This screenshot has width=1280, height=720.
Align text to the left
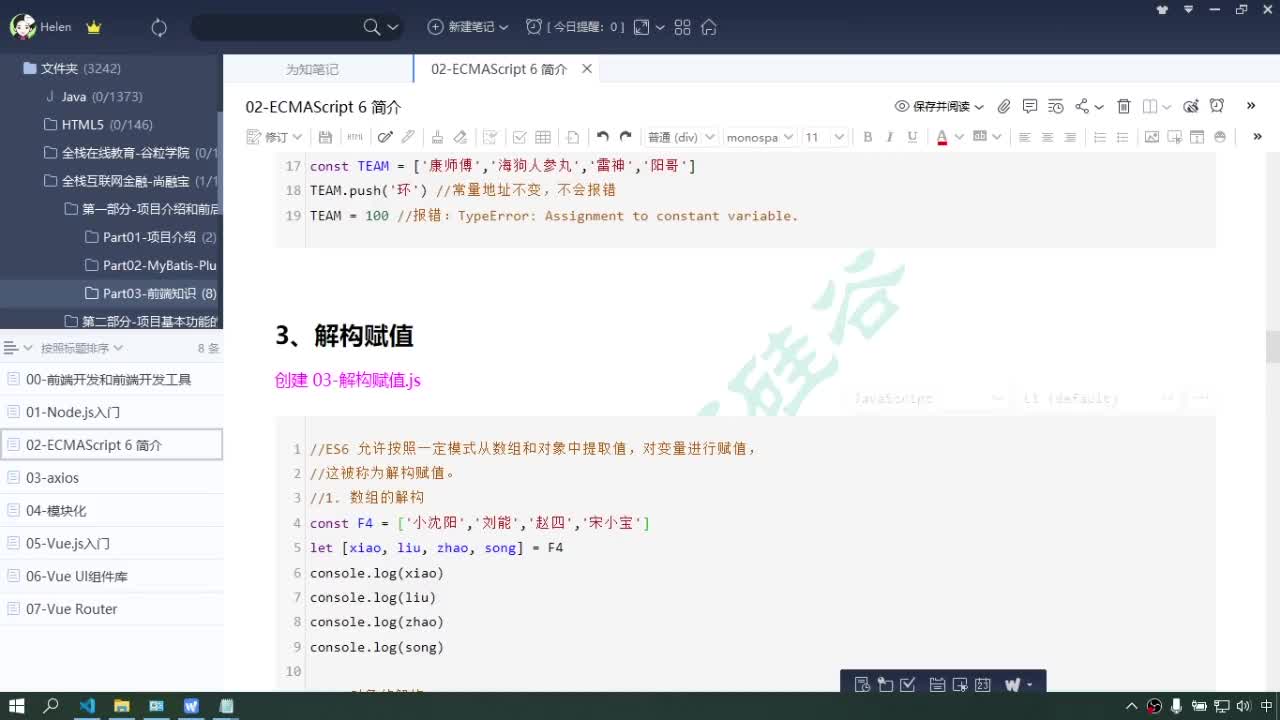1025,137
